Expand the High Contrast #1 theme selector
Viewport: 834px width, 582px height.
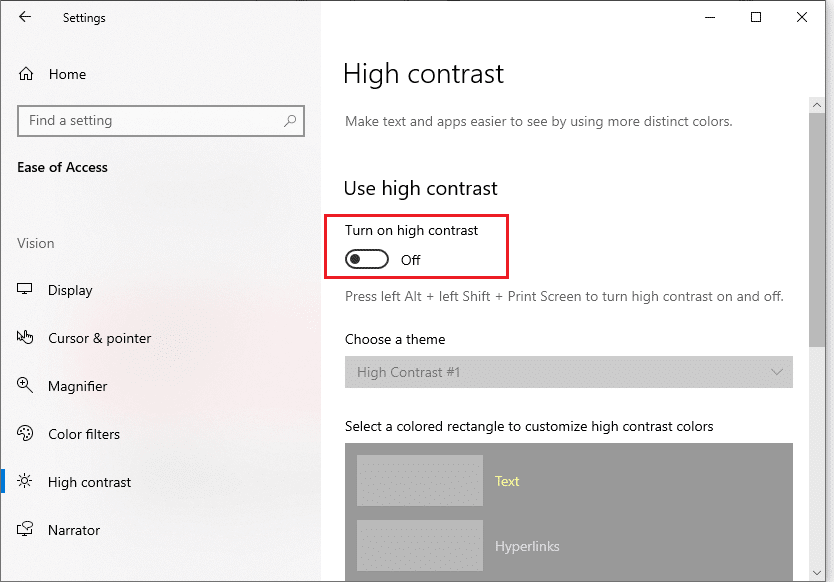[569, 372]
